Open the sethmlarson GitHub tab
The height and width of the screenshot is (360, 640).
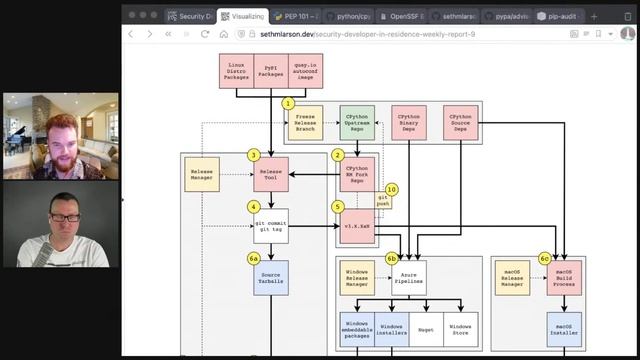(454, 16)
